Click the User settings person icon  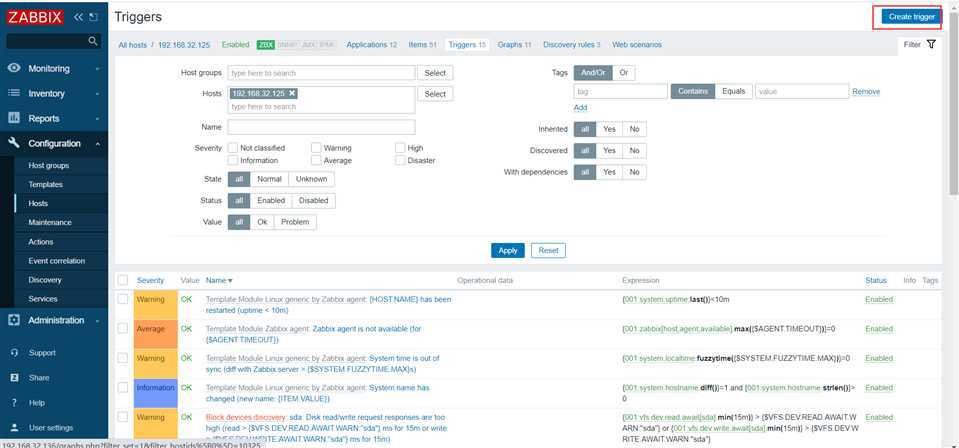(x=15, y=428)
